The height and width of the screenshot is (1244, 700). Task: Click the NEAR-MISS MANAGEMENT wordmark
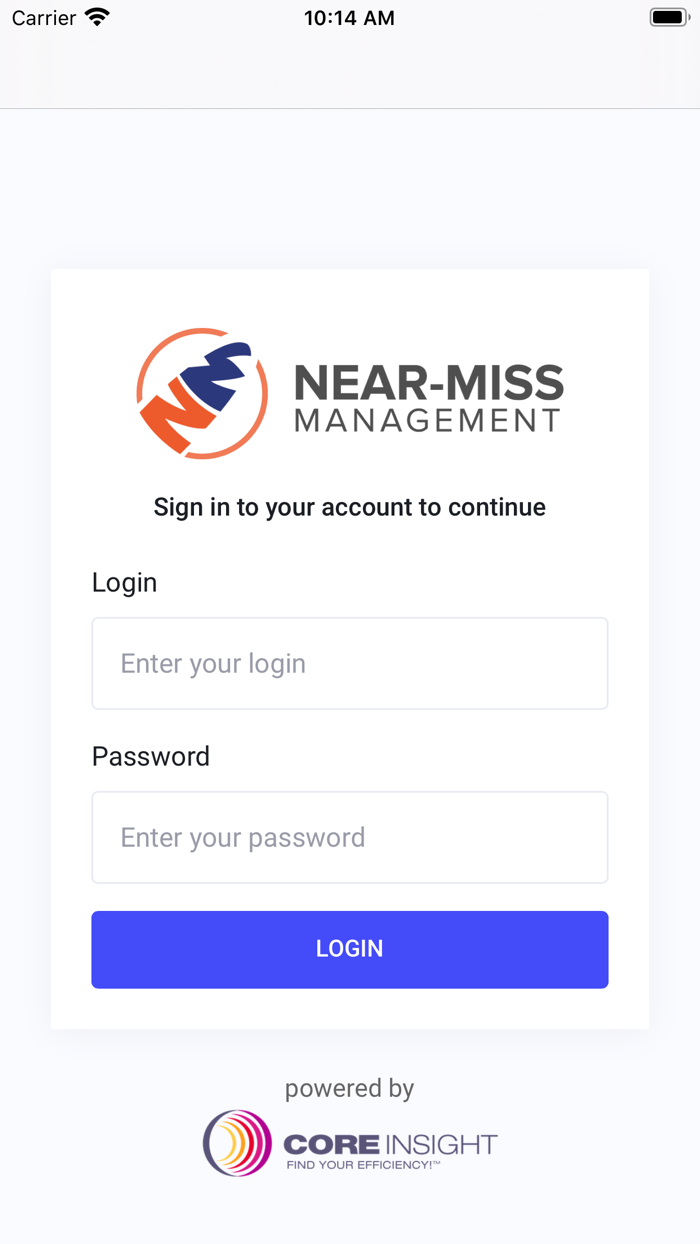pyautogui.click(x=429, y=397)
